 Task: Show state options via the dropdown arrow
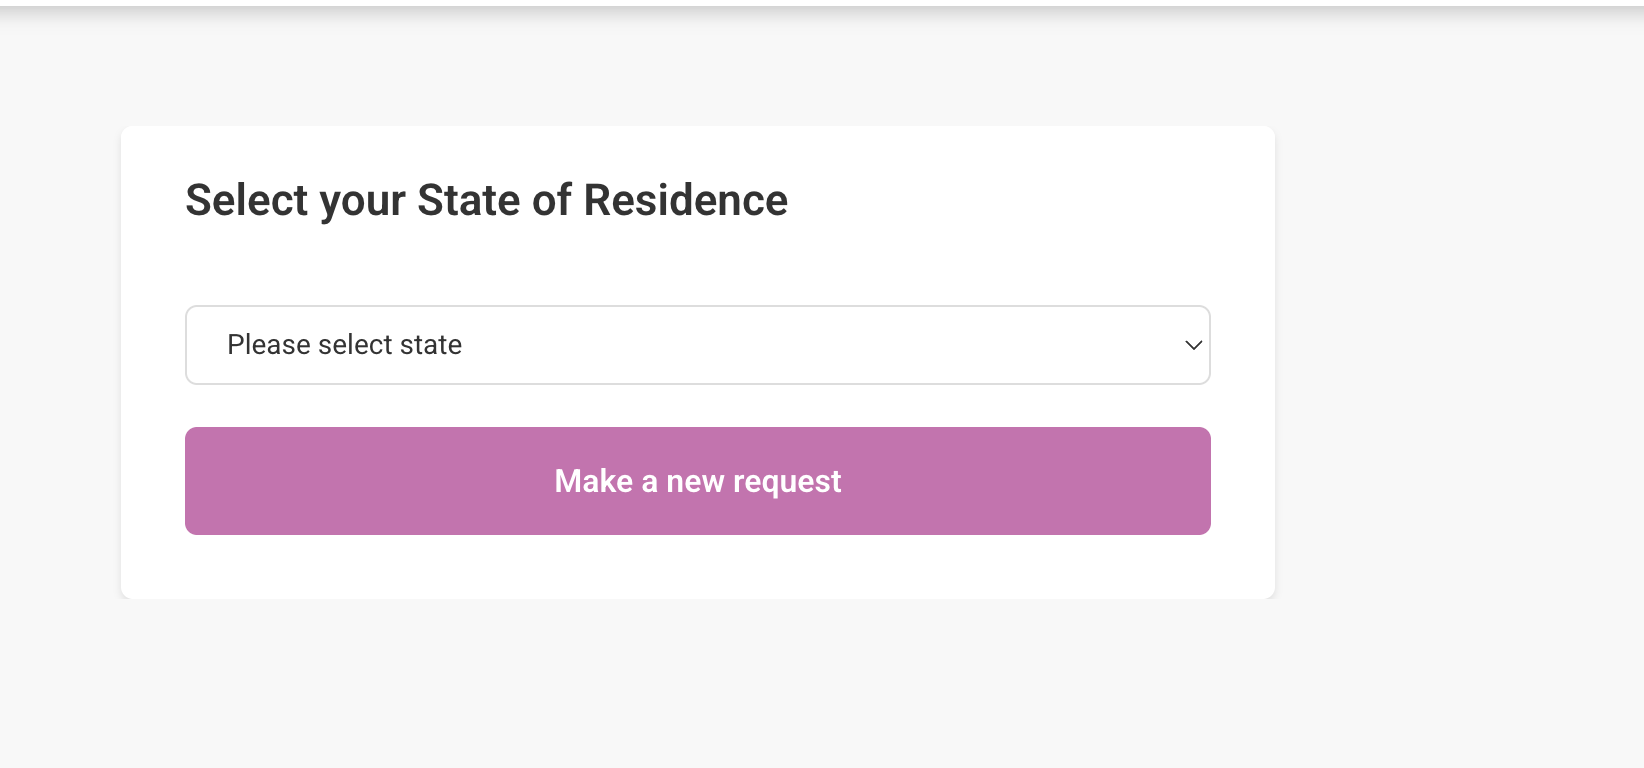[x=1193, y=345]
